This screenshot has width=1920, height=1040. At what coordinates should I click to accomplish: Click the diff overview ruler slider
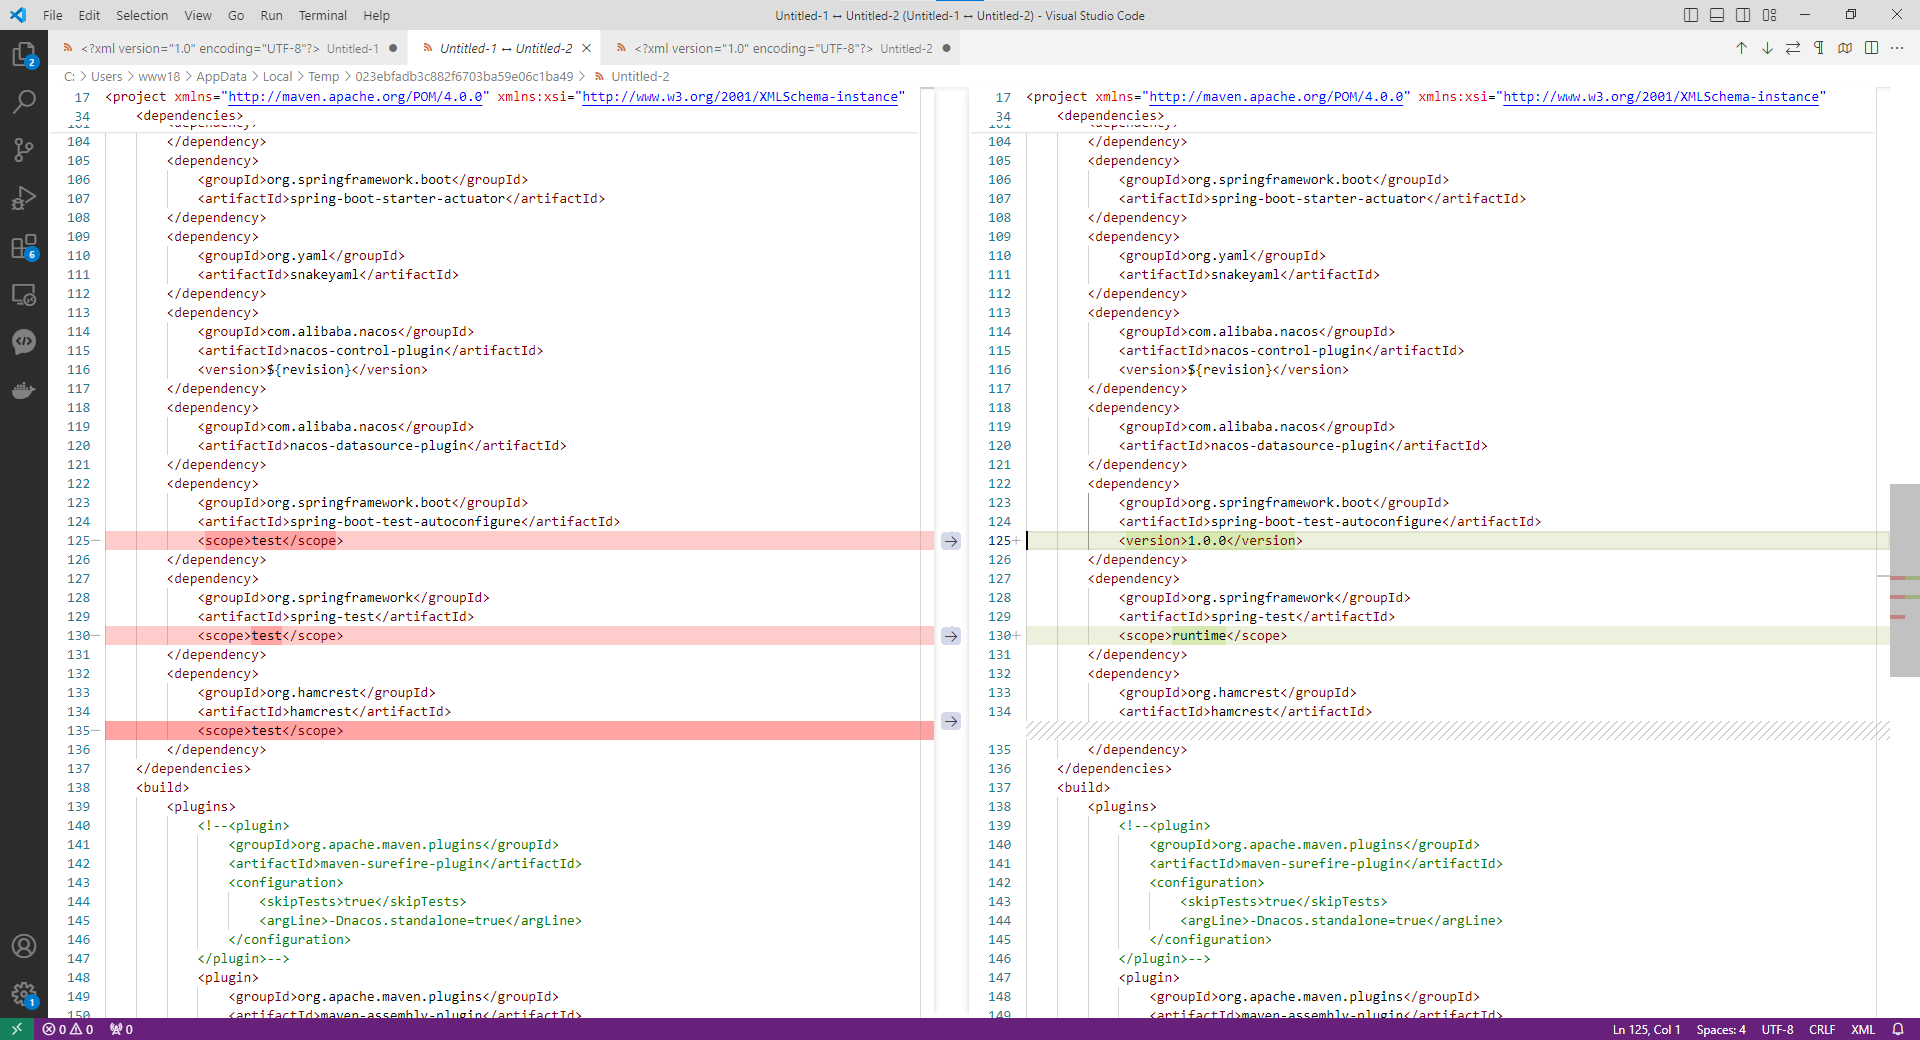[1904, 581]
